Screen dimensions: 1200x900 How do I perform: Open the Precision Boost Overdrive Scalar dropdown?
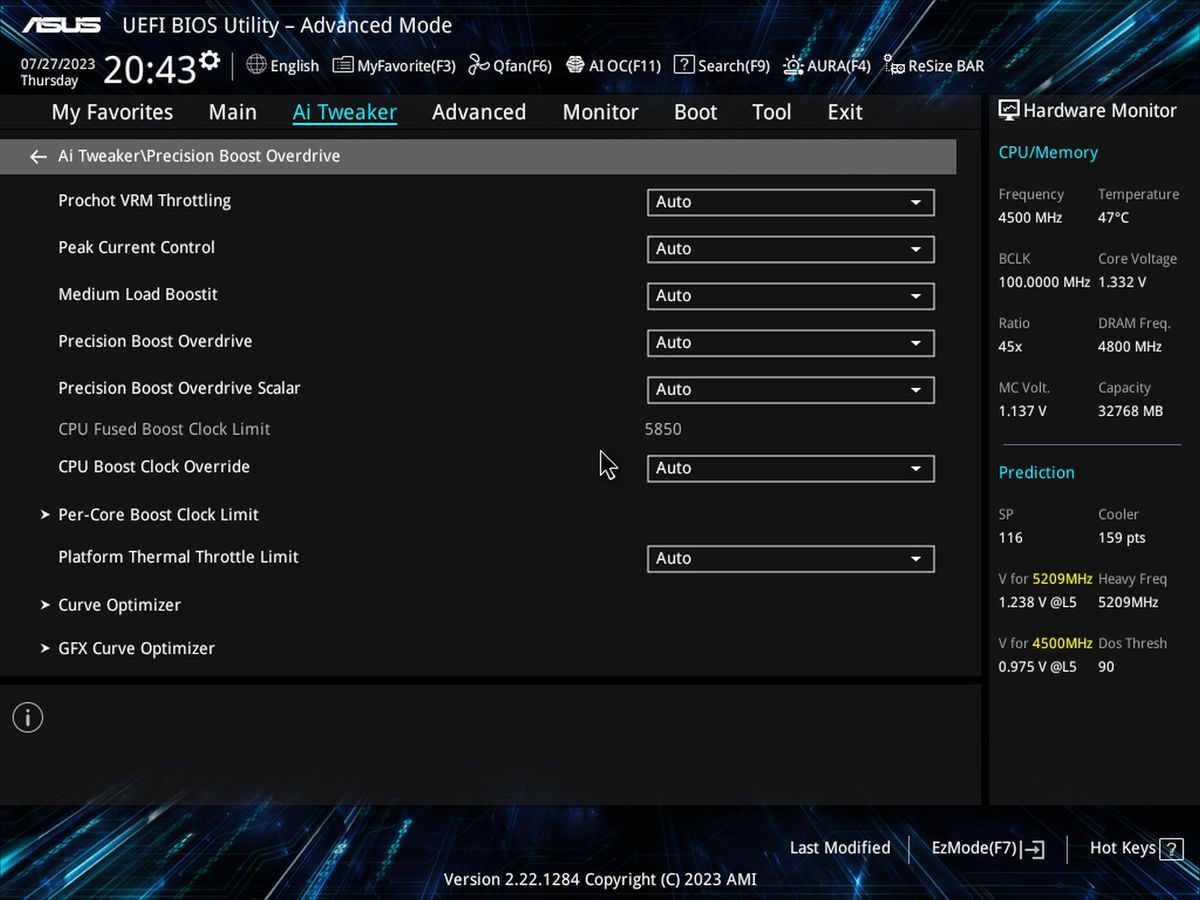[x=791, y=390]
